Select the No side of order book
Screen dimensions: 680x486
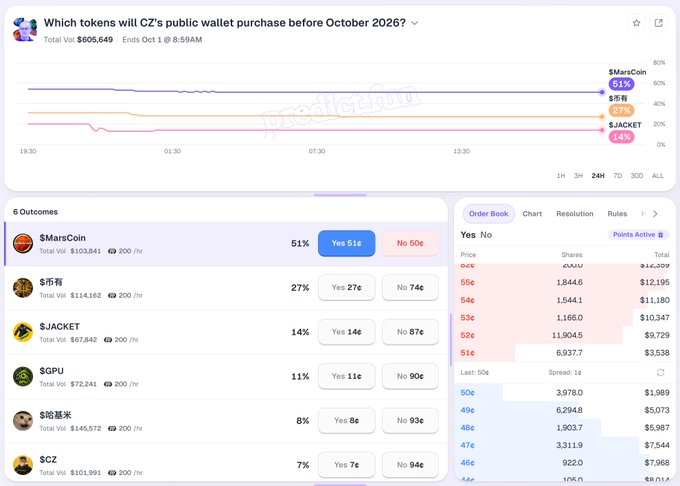point(486,235)
